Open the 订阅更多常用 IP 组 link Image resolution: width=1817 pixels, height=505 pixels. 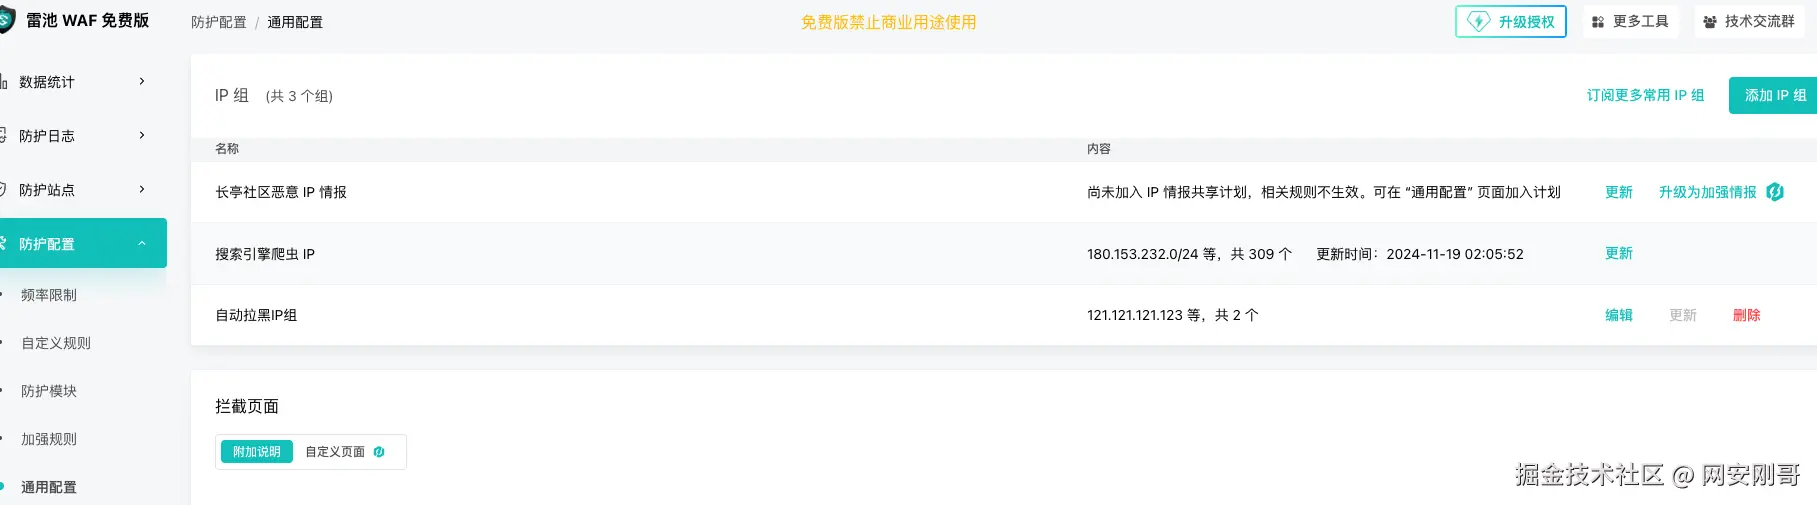[x=1645, y=95]
